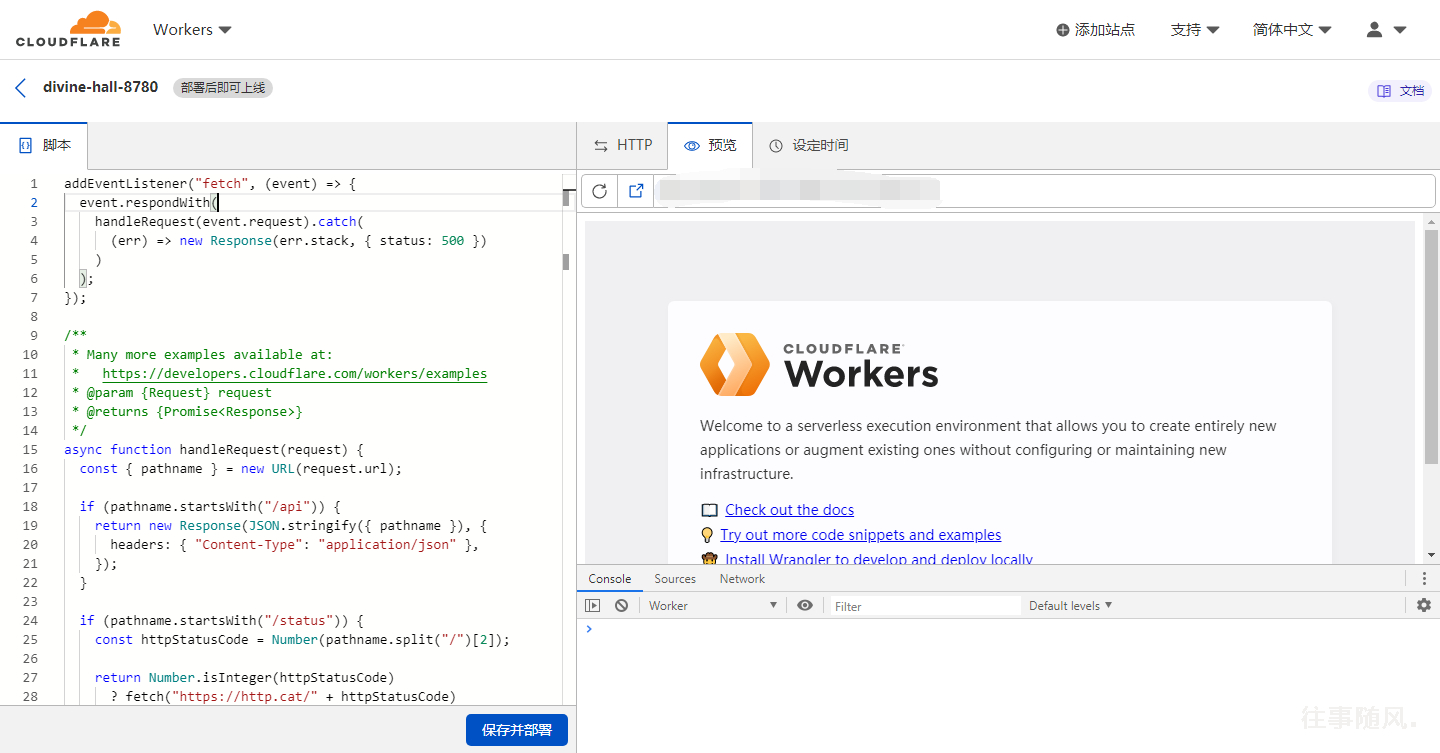Click the divine-hall-8780 worker name
Image resolution: width=1440 pixels, height=753 pixels.
click(100, 87)
